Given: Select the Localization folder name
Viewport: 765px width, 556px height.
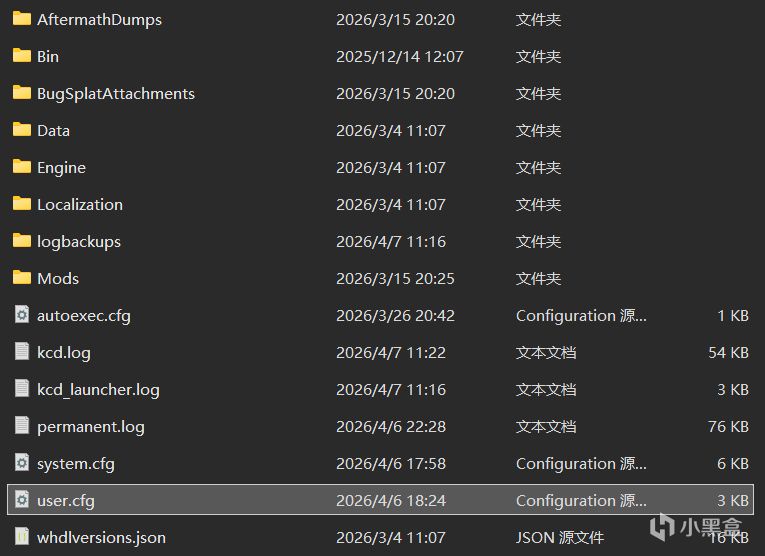Looking at the screenshot, I should 80,204.
